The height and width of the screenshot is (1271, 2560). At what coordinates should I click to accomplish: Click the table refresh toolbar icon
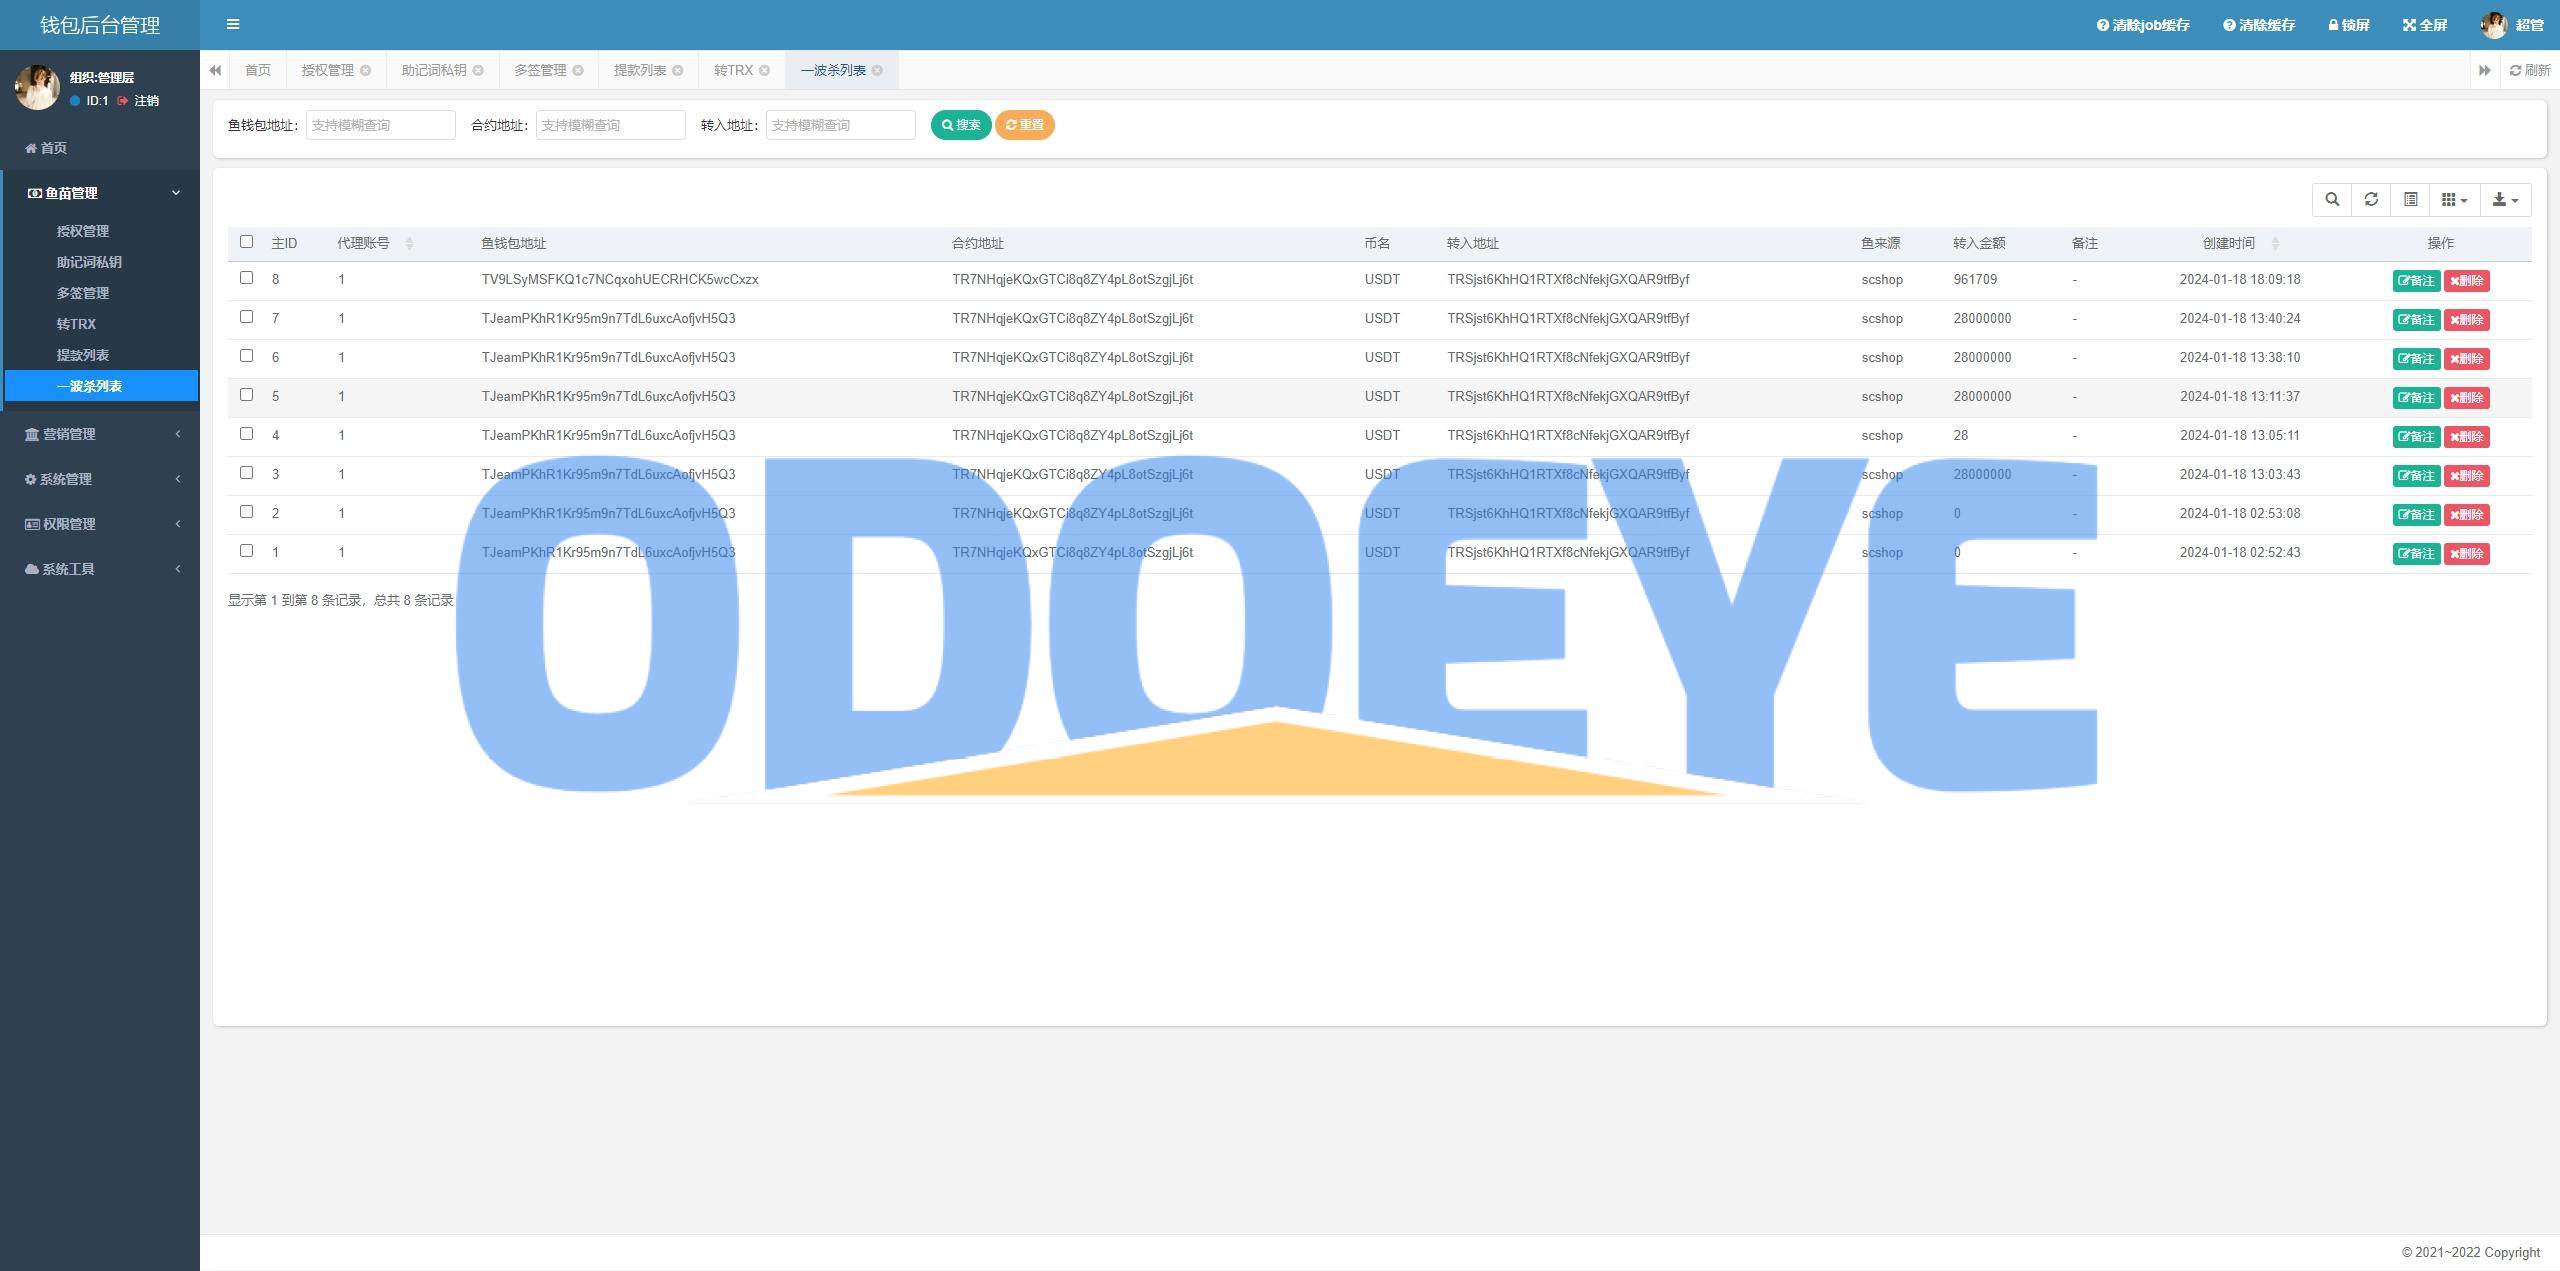coord(2371,199)
